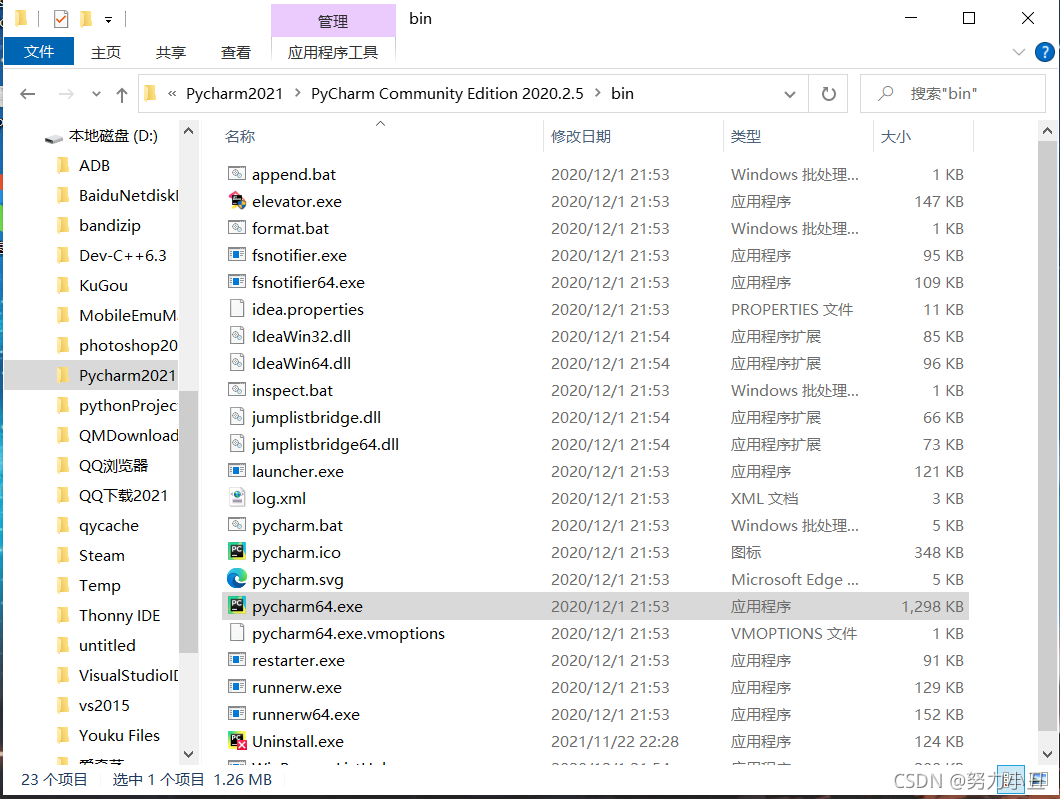1060x799 pixels.
Task: Select the format.bat file name
Action: (290, 228)
